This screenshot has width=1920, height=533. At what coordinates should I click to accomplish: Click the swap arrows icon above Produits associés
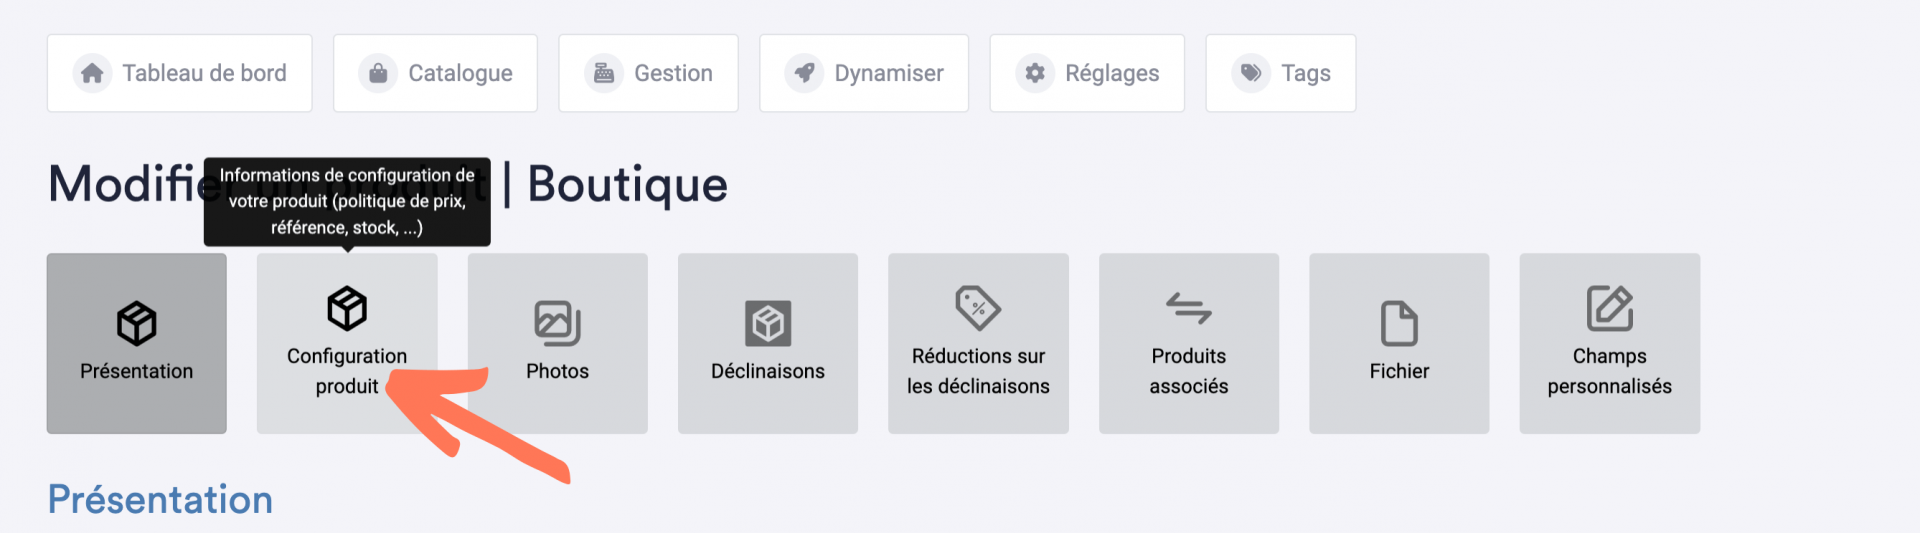tap(1189, 308)
